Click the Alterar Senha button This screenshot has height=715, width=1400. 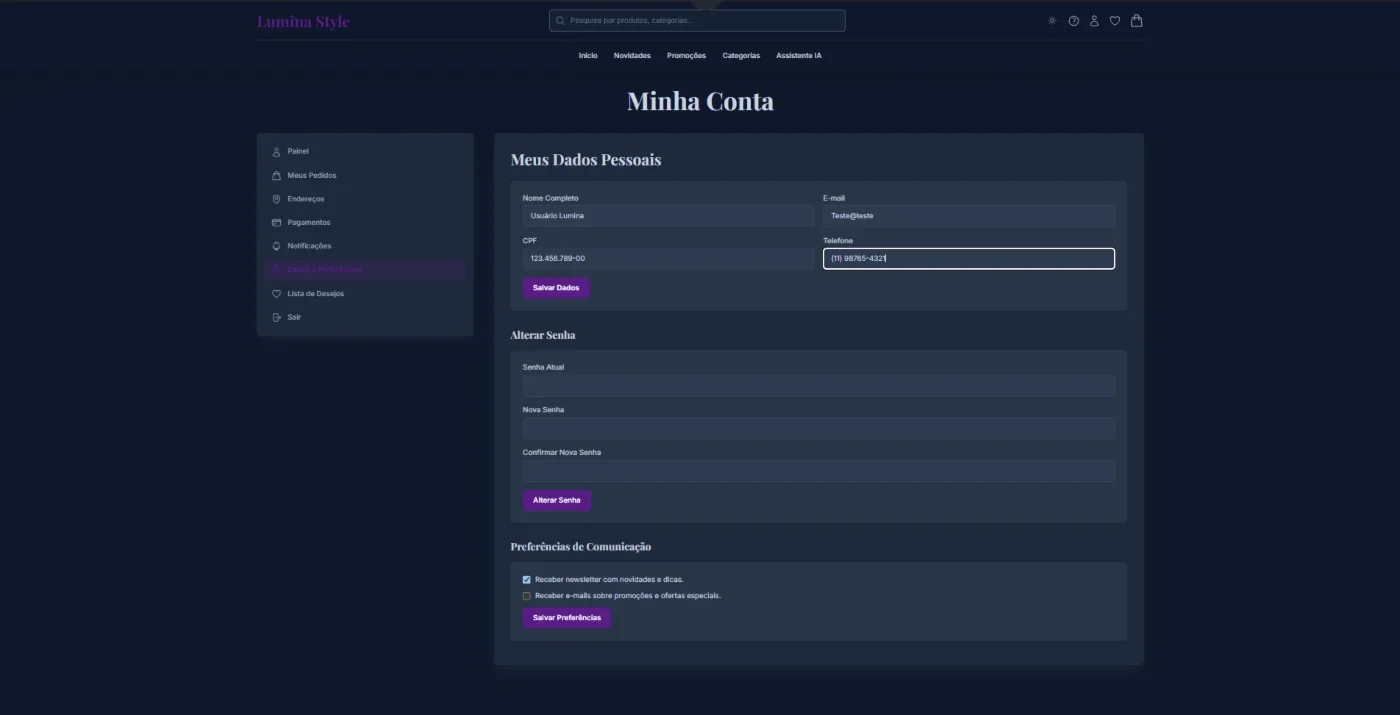tap(556, 500)
